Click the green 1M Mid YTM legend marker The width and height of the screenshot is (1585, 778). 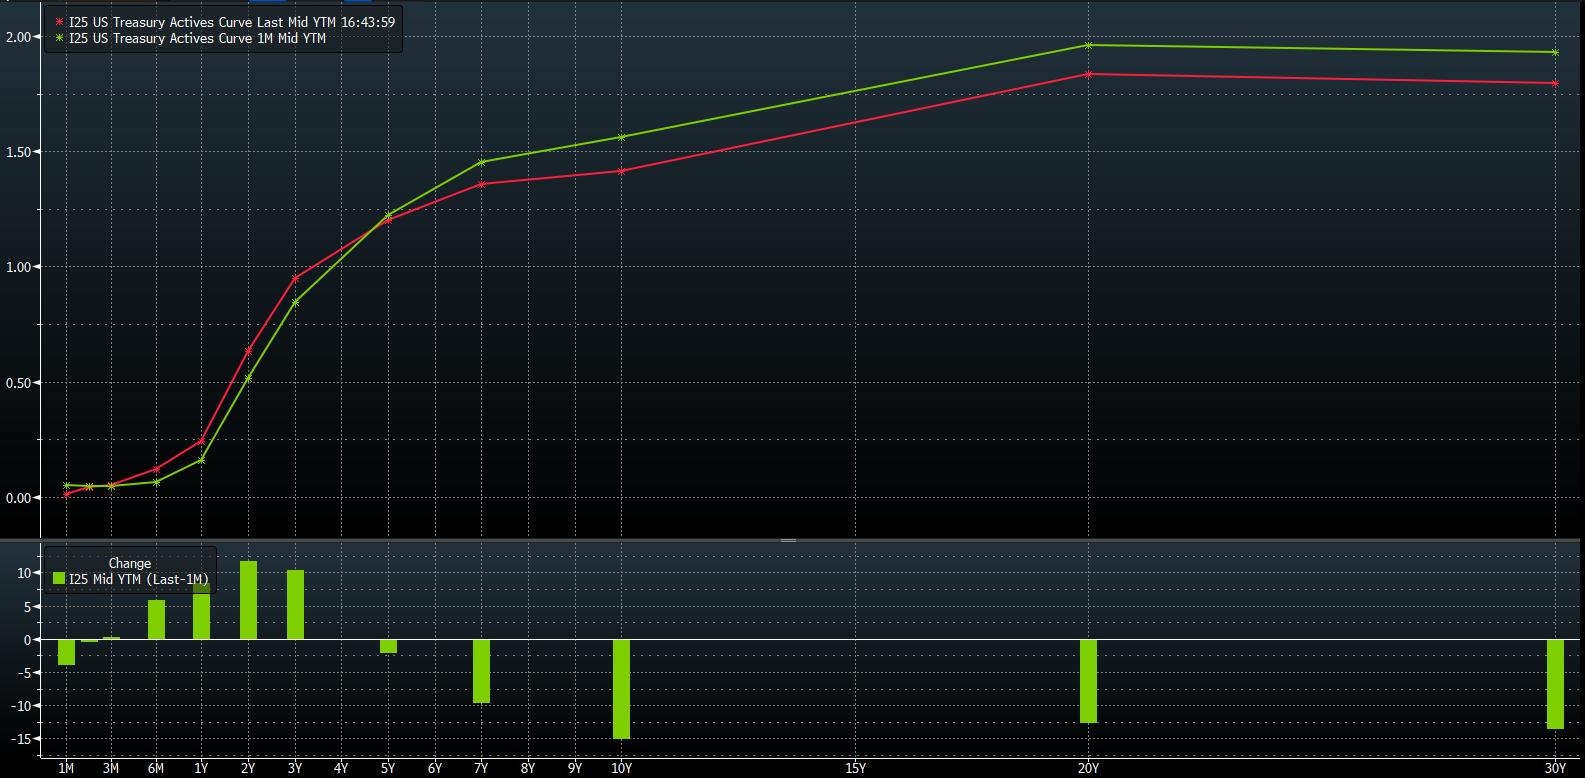pos(59,38)
